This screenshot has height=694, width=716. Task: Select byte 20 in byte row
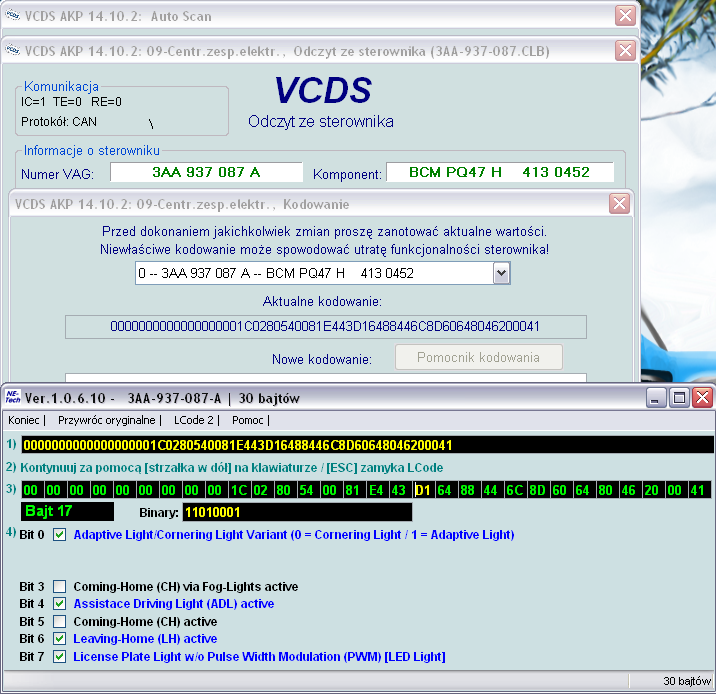(651, 490)
